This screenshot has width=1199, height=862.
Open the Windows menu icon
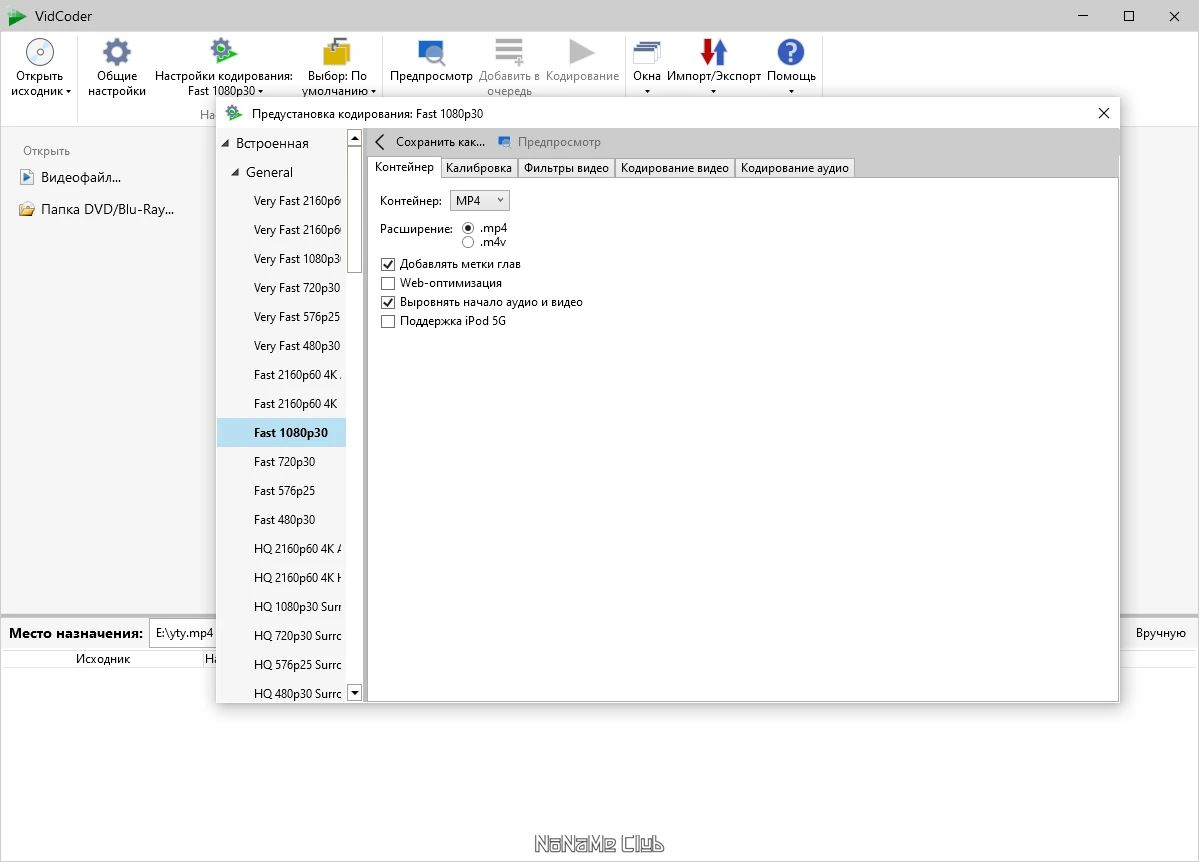647,52
